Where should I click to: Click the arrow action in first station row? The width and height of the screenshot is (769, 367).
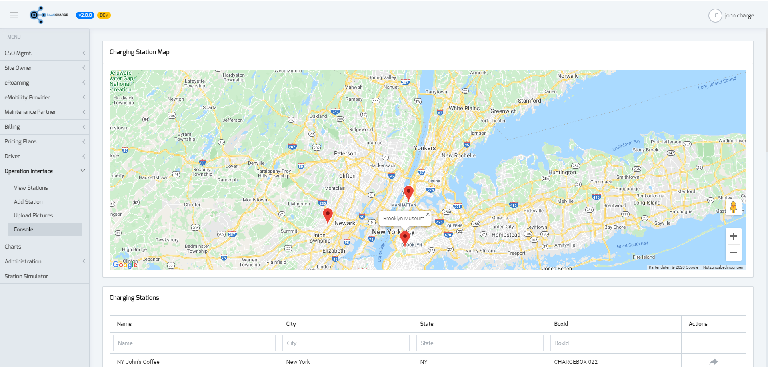click(714, 362)
